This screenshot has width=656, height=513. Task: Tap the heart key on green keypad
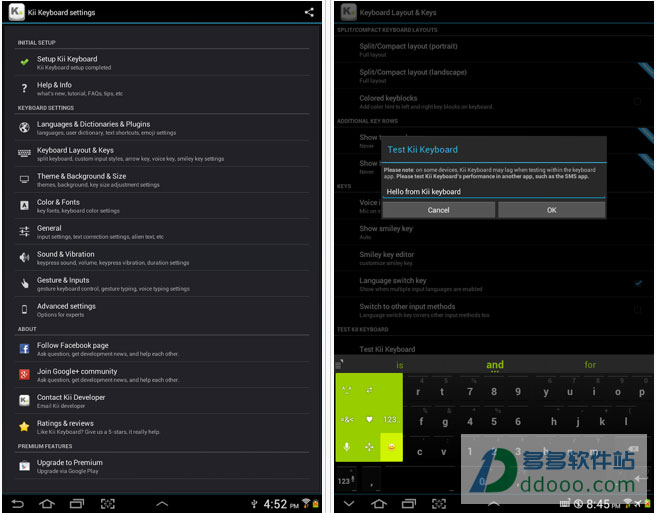[x=369, y=419]
